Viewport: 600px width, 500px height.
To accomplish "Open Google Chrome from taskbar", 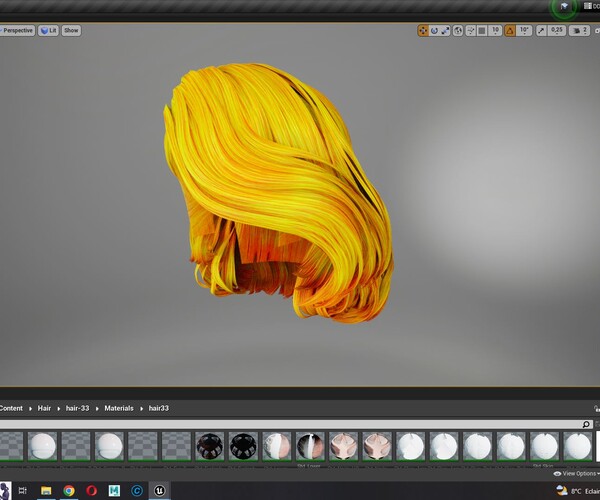I will 69,490.
